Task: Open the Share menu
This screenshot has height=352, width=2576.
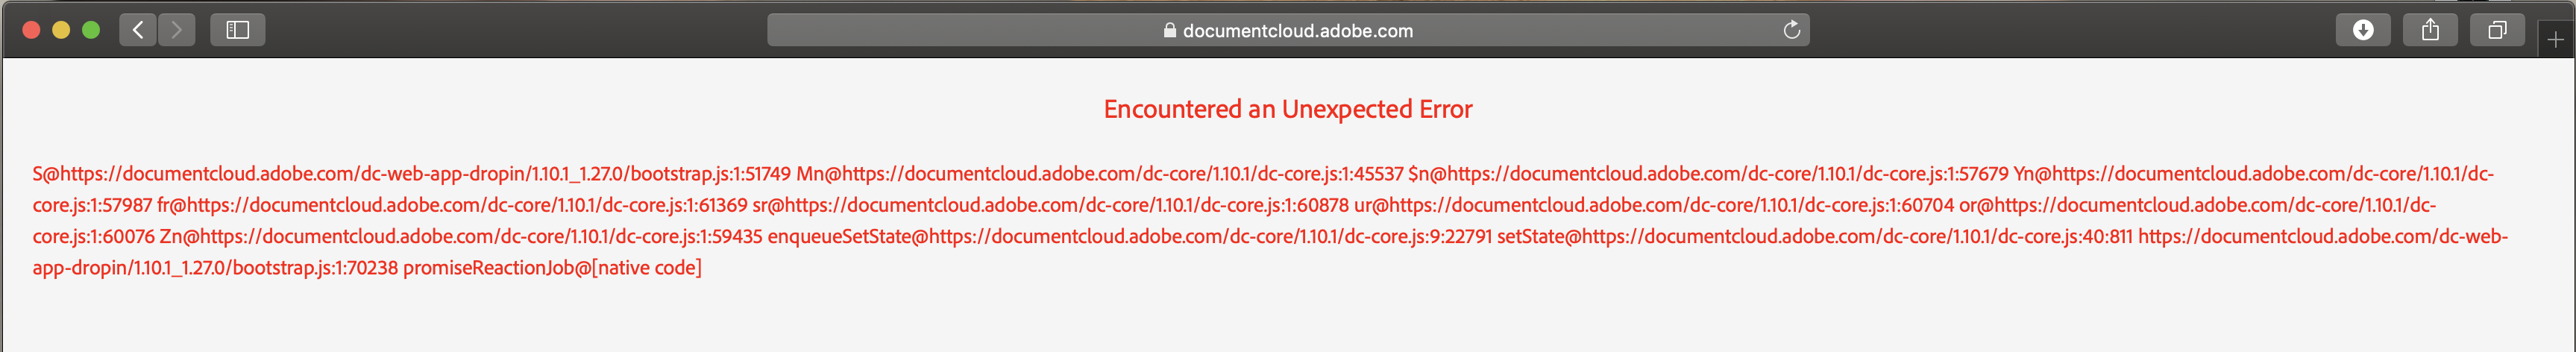Action: pyautogui.click(x=2430, y=30)
